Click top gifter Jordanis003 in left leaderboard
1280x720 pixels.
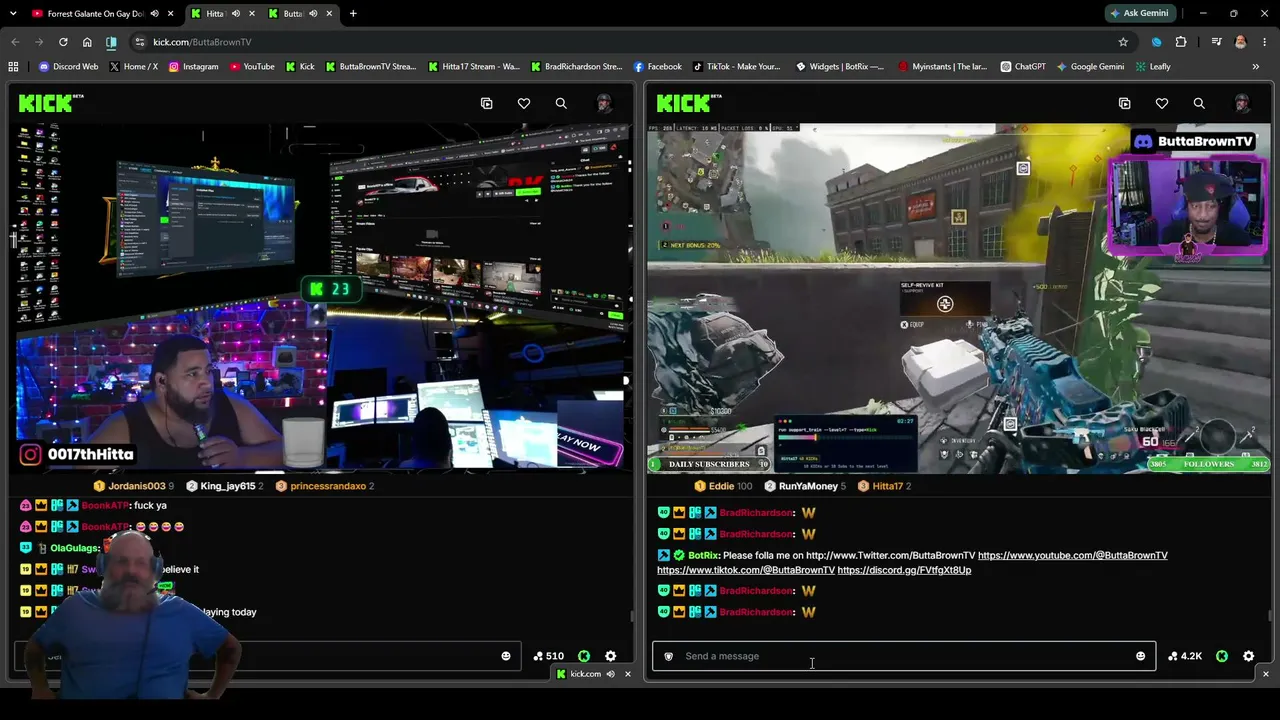click(134, 486)
